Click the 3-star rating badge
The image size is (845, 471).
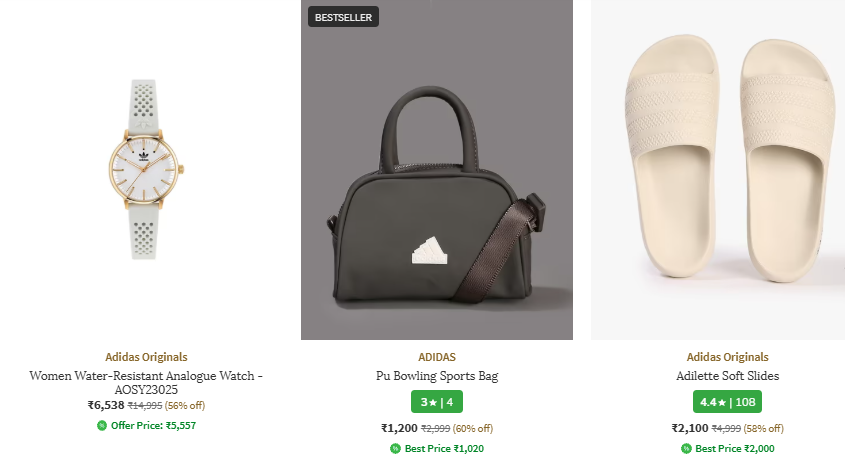coord(436,402)
